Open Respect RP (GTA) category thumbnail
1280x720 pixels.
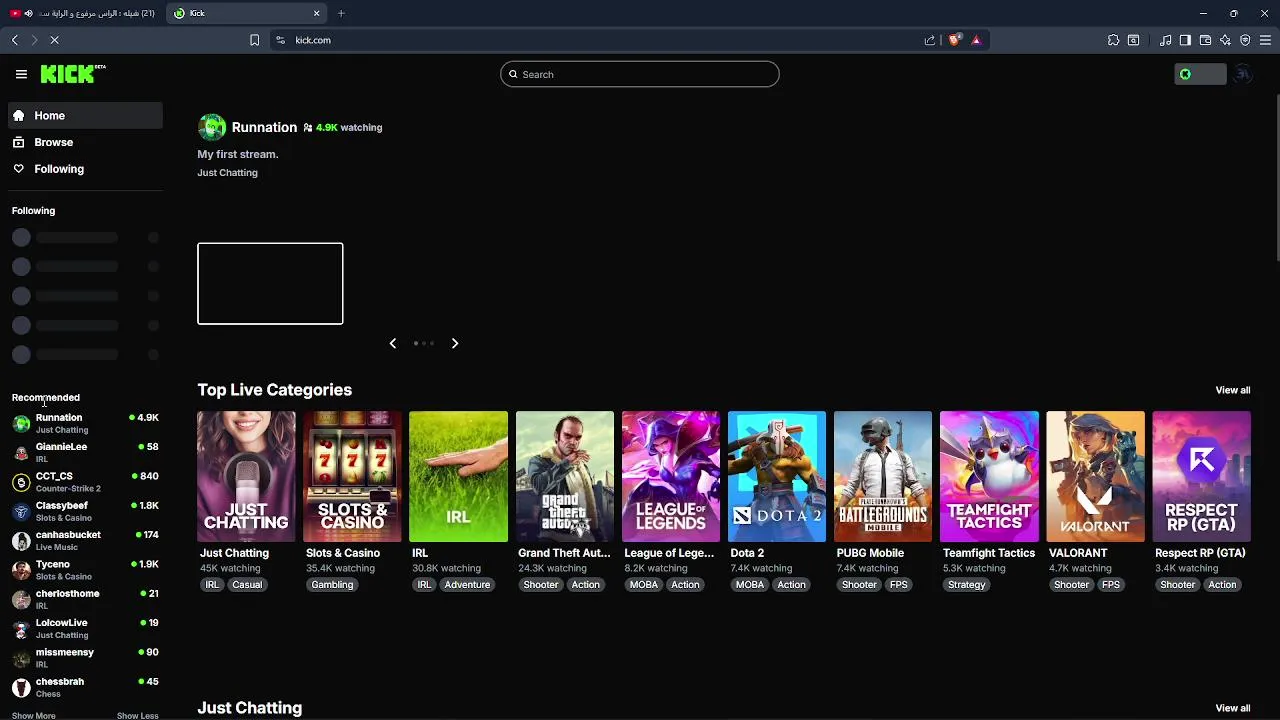tap(1201, 476)
